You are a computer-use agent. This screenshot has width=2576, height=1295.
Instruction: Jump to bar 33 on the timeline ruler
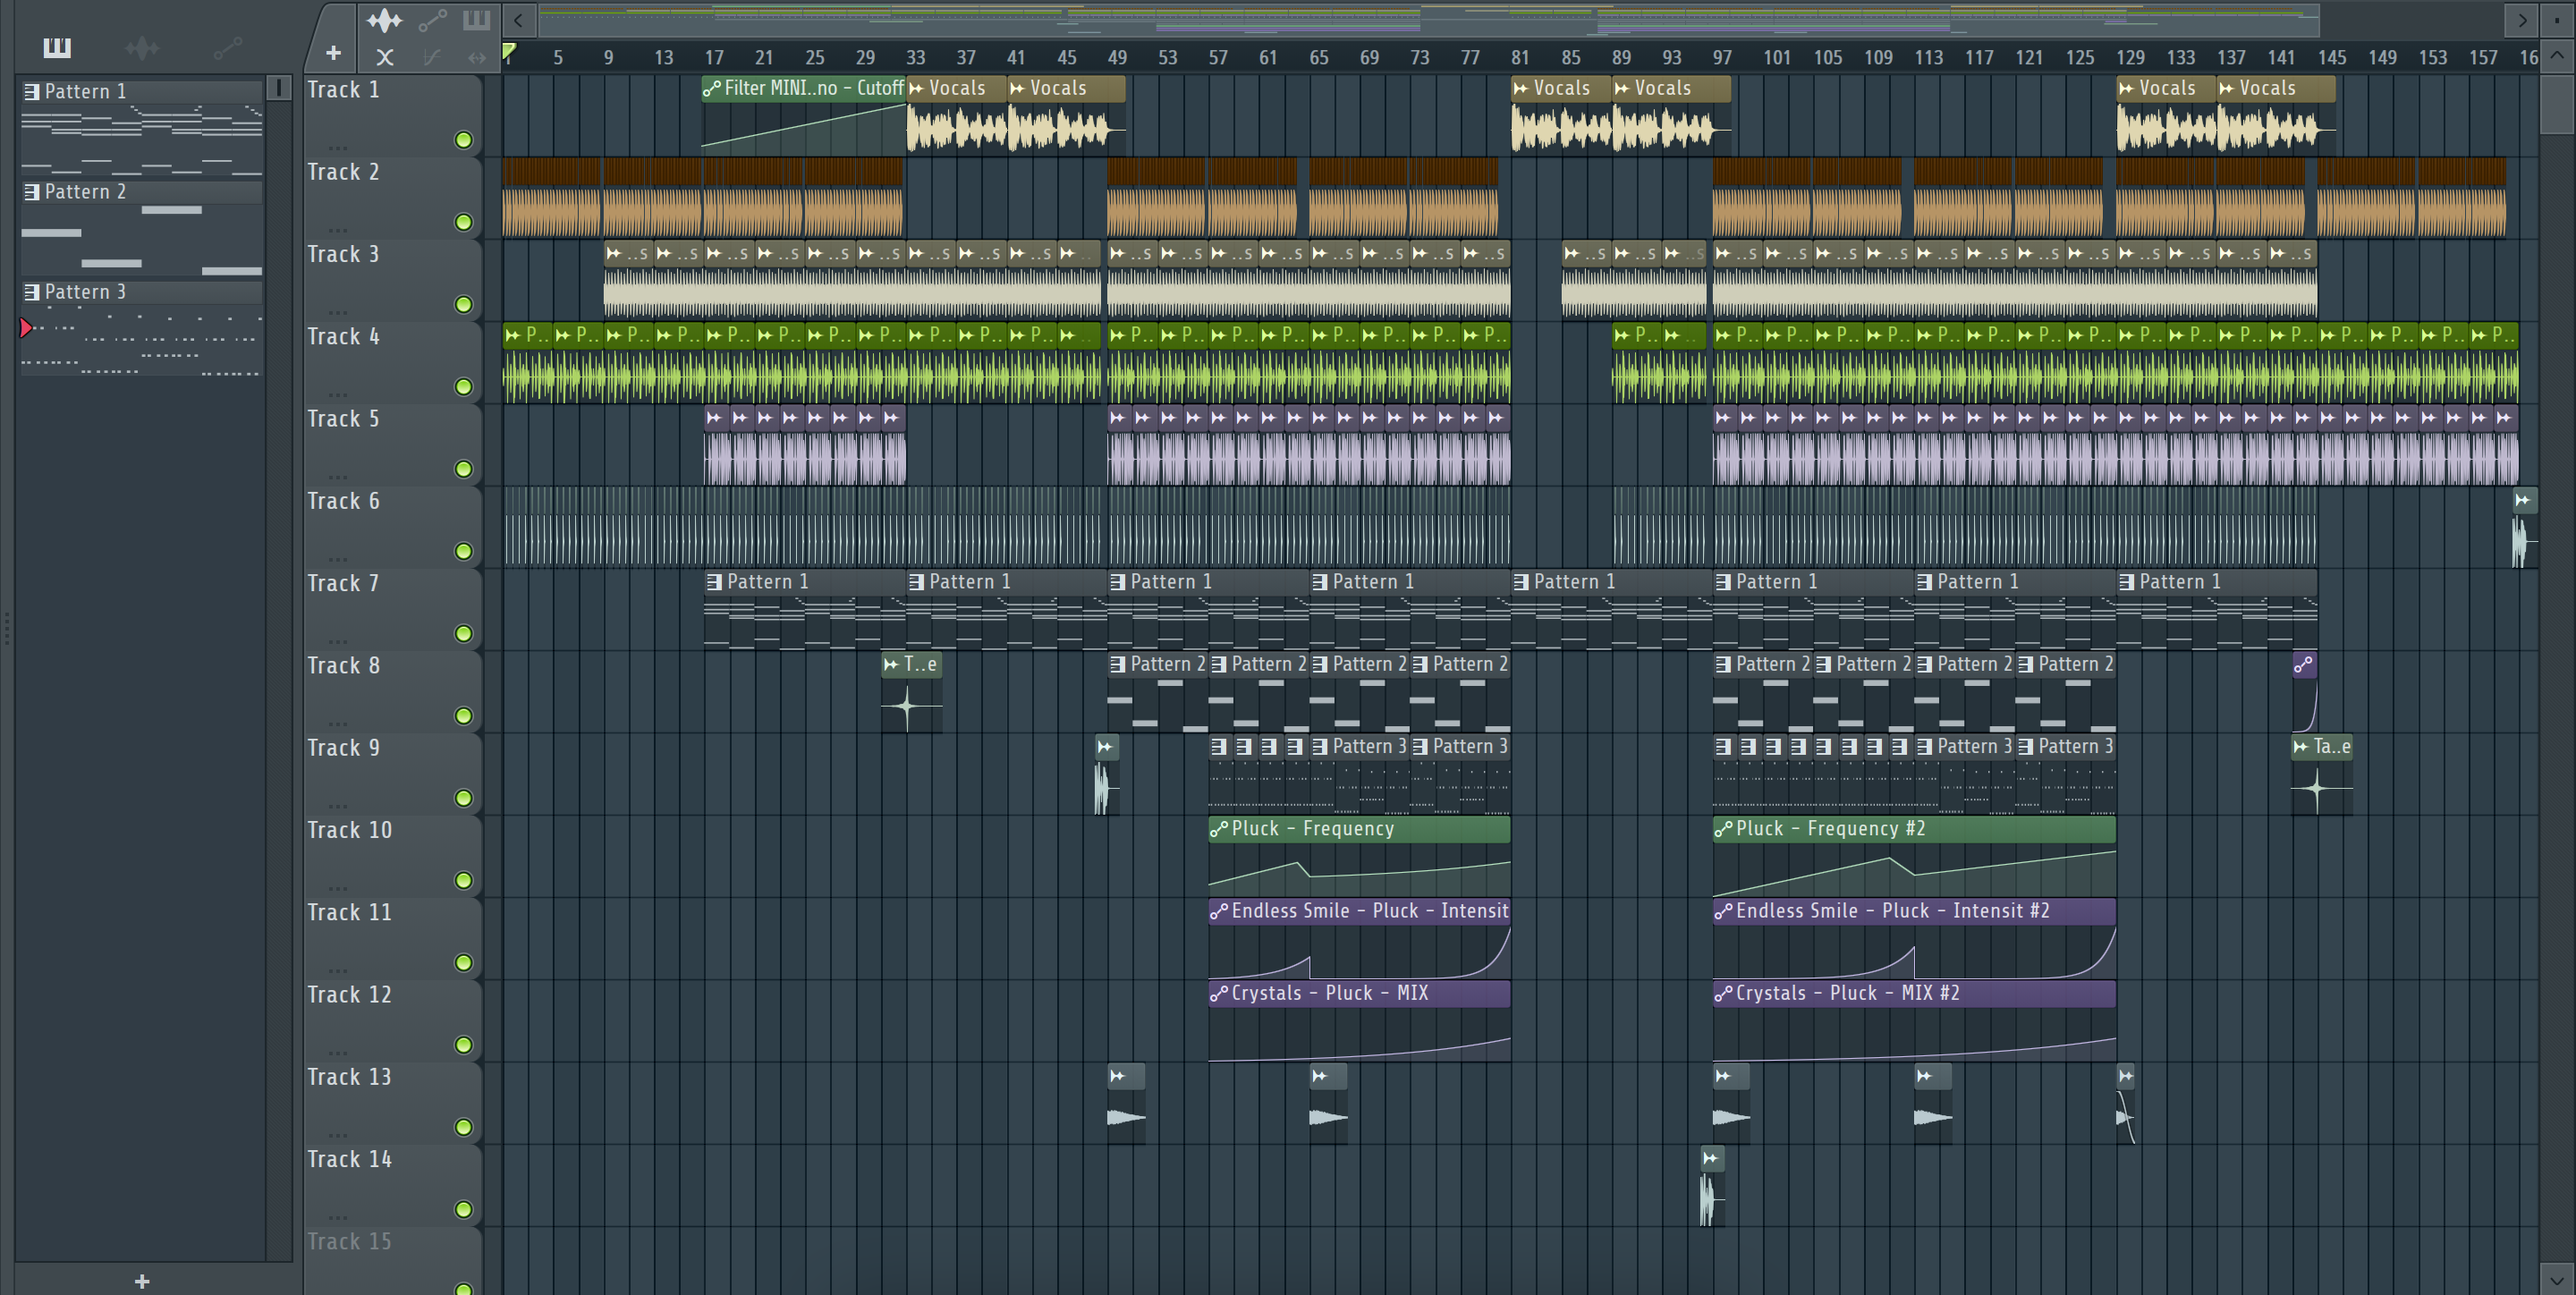pos(915,57)
